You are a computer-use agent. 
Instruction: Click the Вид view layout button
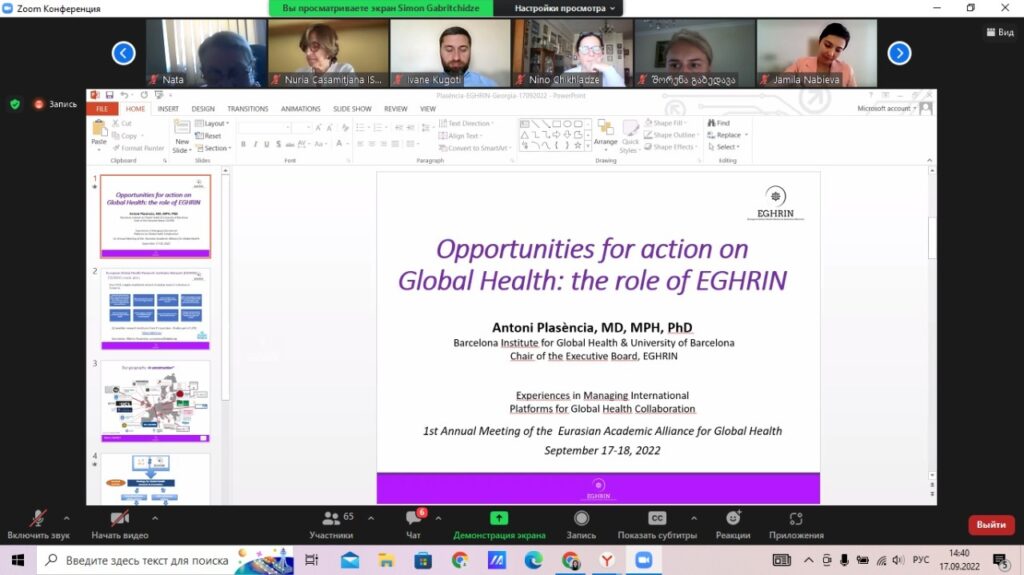[1000, 32]
